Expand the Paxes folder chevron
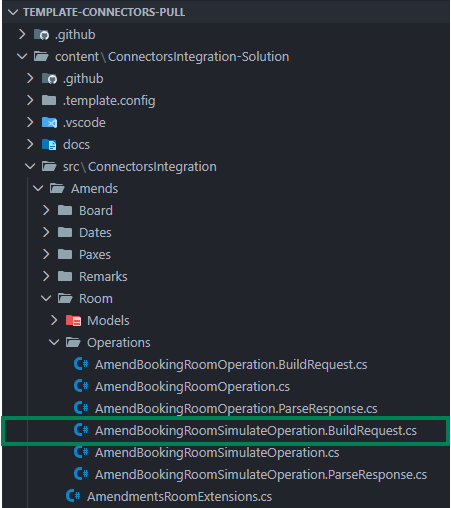The image size is (451, 508). (46, 254)
